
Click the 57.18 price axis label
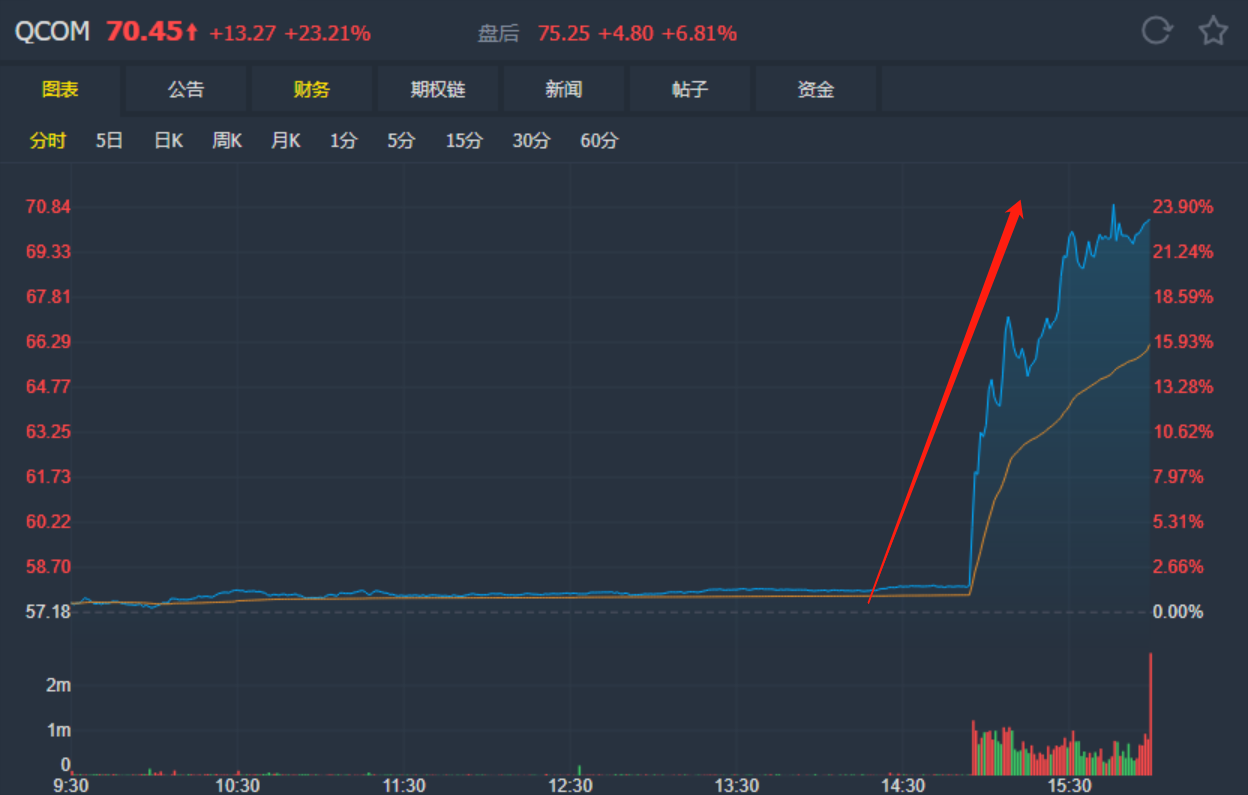[x=48, y=611]
